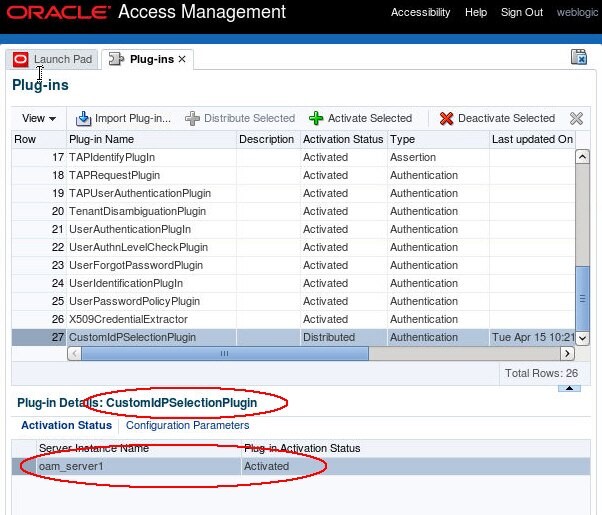Open the Configuration Parameters tab

[187, 425]
